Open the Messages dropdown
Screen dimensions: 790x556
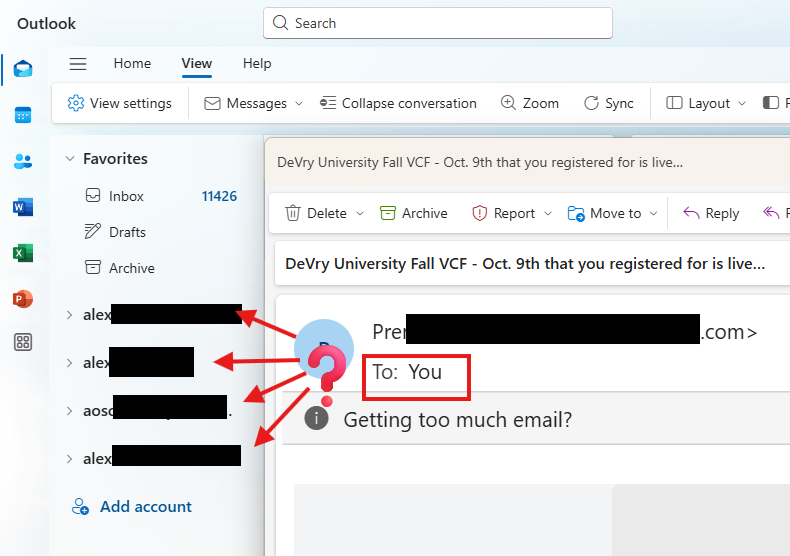[253, 103]
